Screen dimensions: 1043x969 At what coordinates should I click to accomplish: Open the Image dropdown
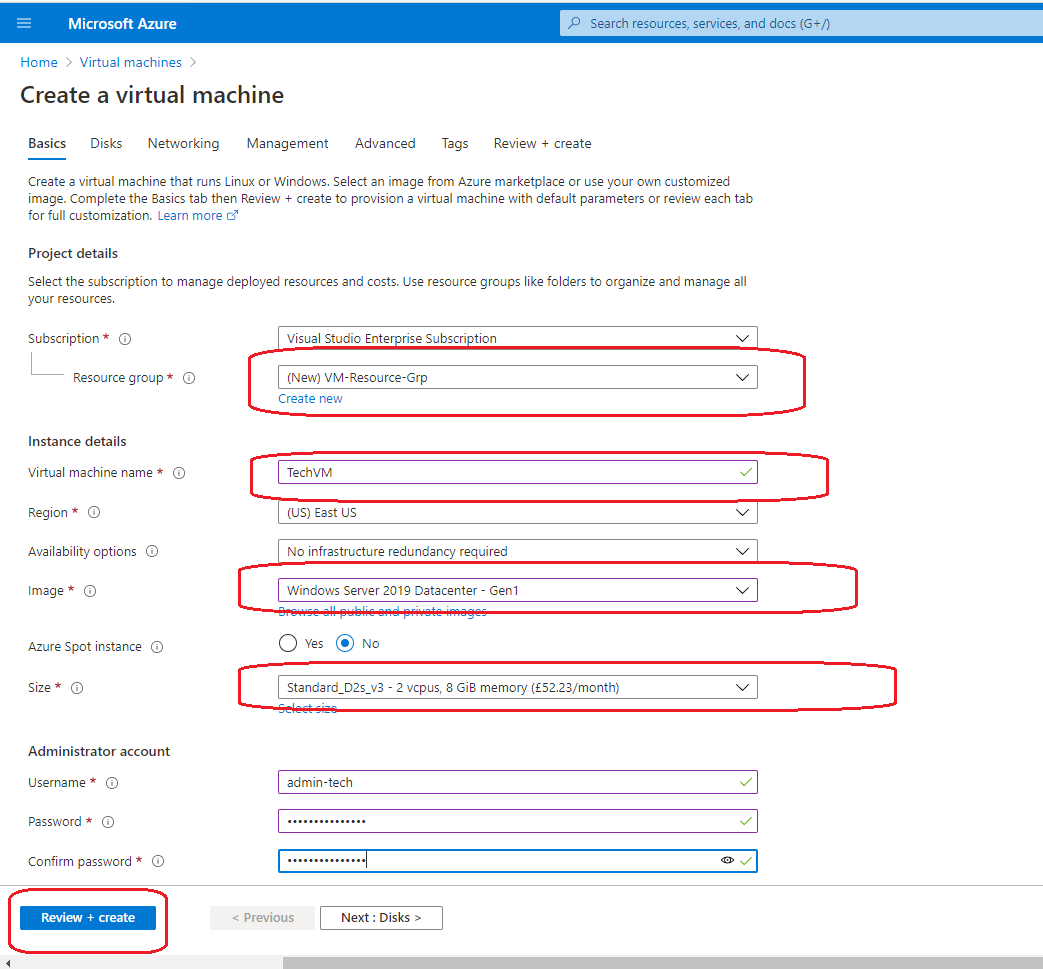click(x=518, y=590)
